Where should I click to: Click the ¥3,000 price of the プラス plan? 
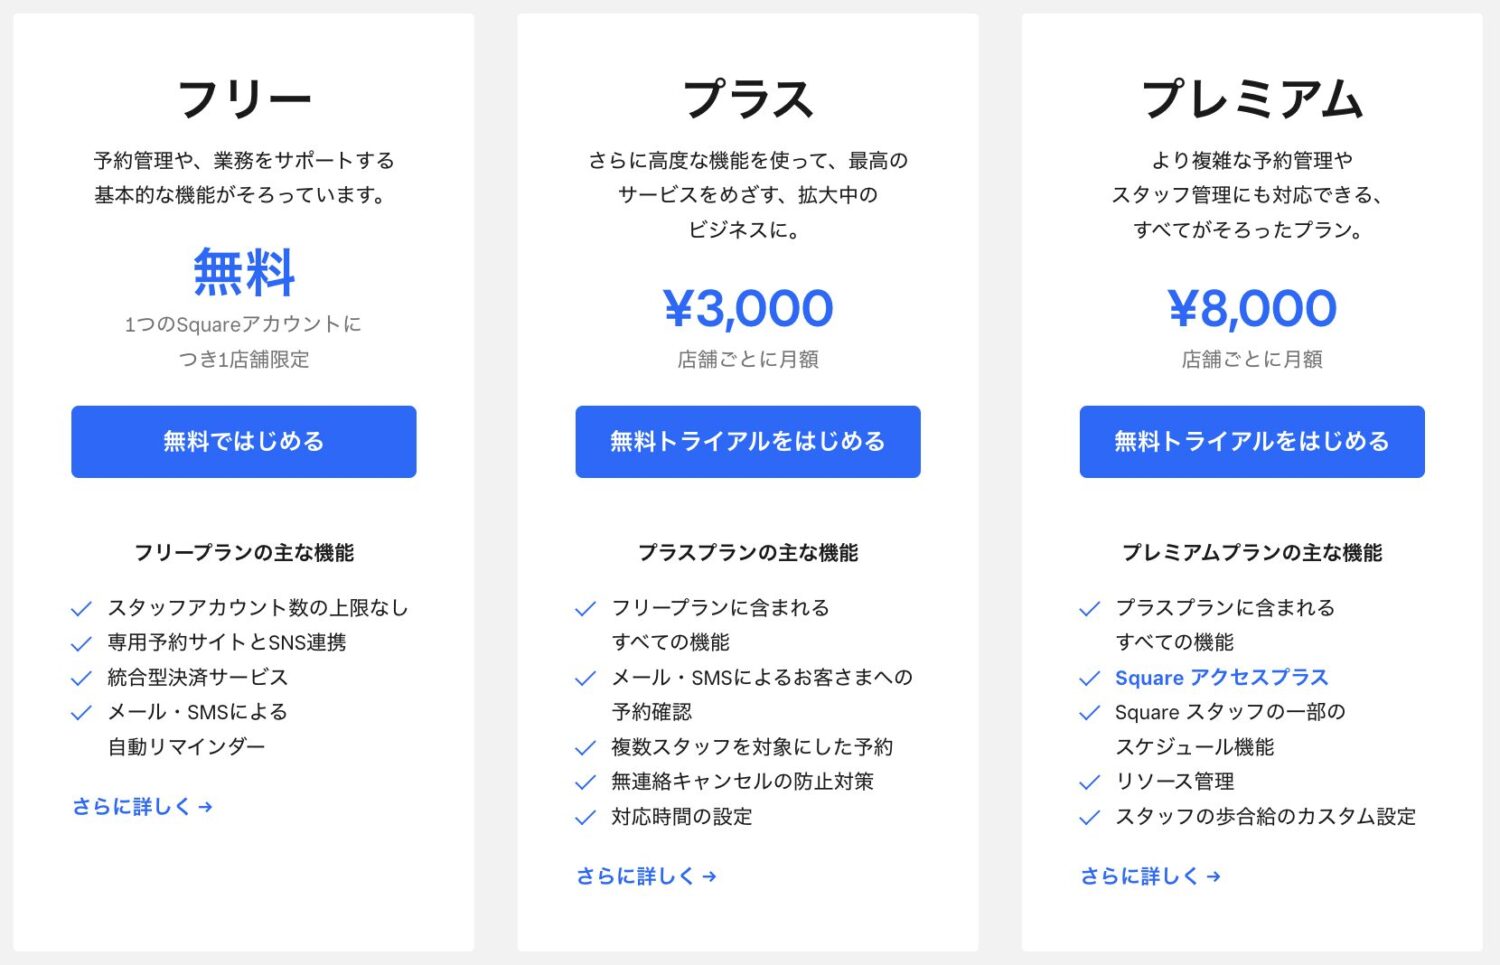tap(748, 309)
